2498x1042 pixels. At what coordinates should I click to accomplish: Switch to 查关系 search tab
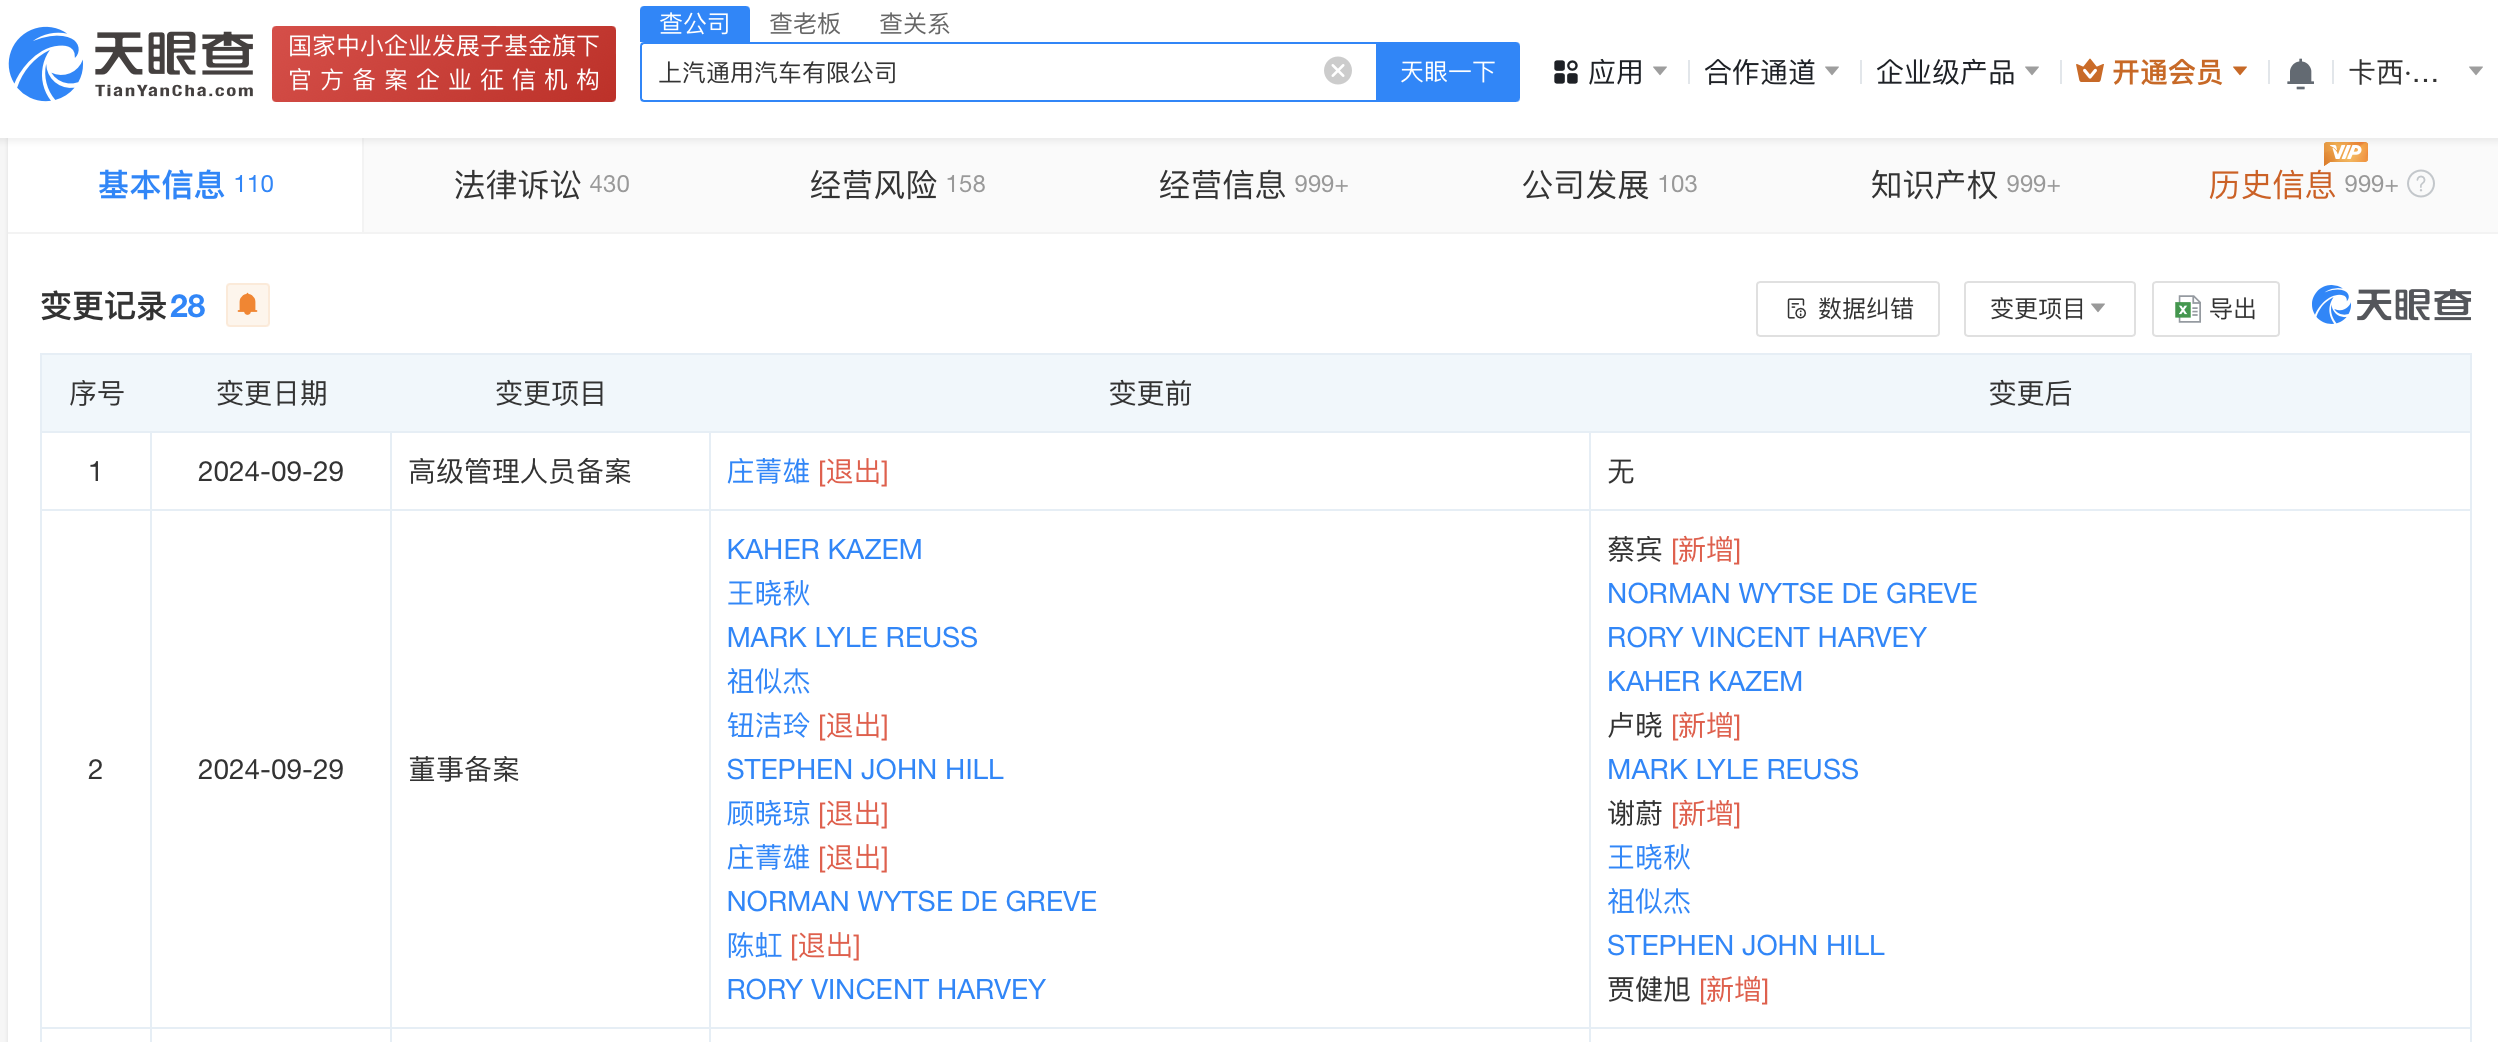coord(914,23)
